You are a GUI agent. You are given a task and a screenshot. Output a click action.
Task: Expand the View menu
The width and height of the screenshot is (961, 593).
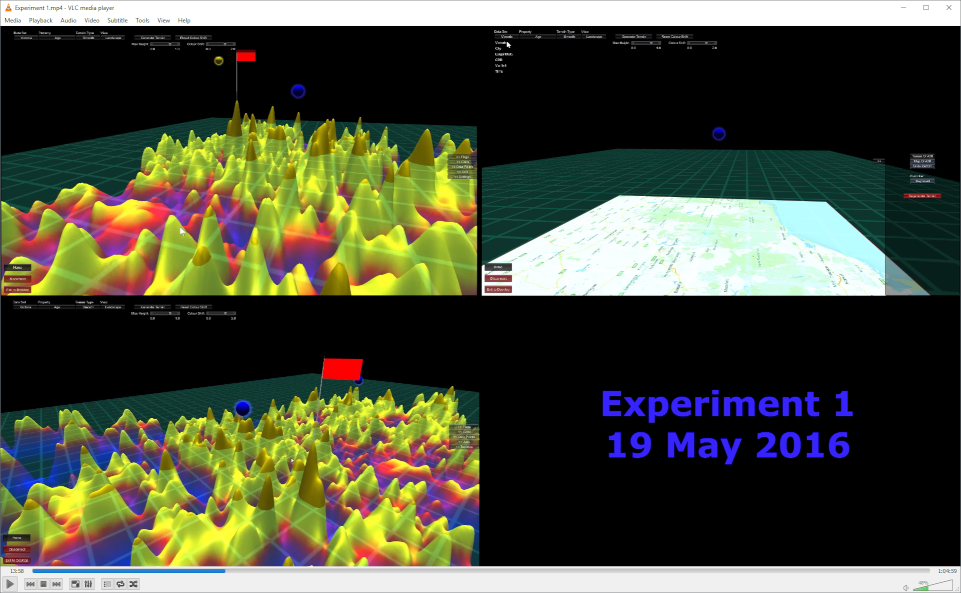[x=163, y=20]
